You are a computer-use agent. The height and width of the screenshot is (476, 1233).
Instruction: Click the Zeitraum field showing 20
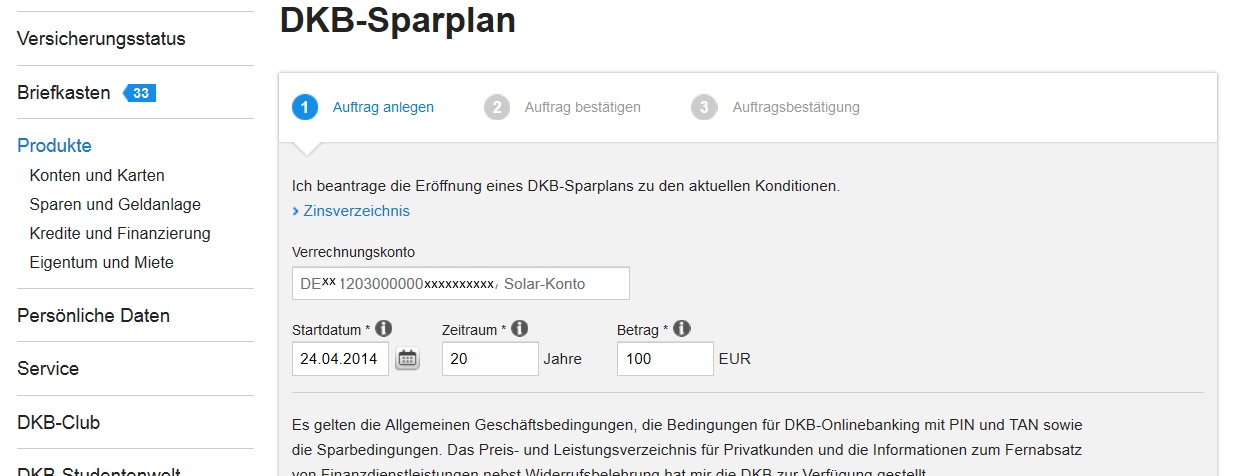point(490,359)
